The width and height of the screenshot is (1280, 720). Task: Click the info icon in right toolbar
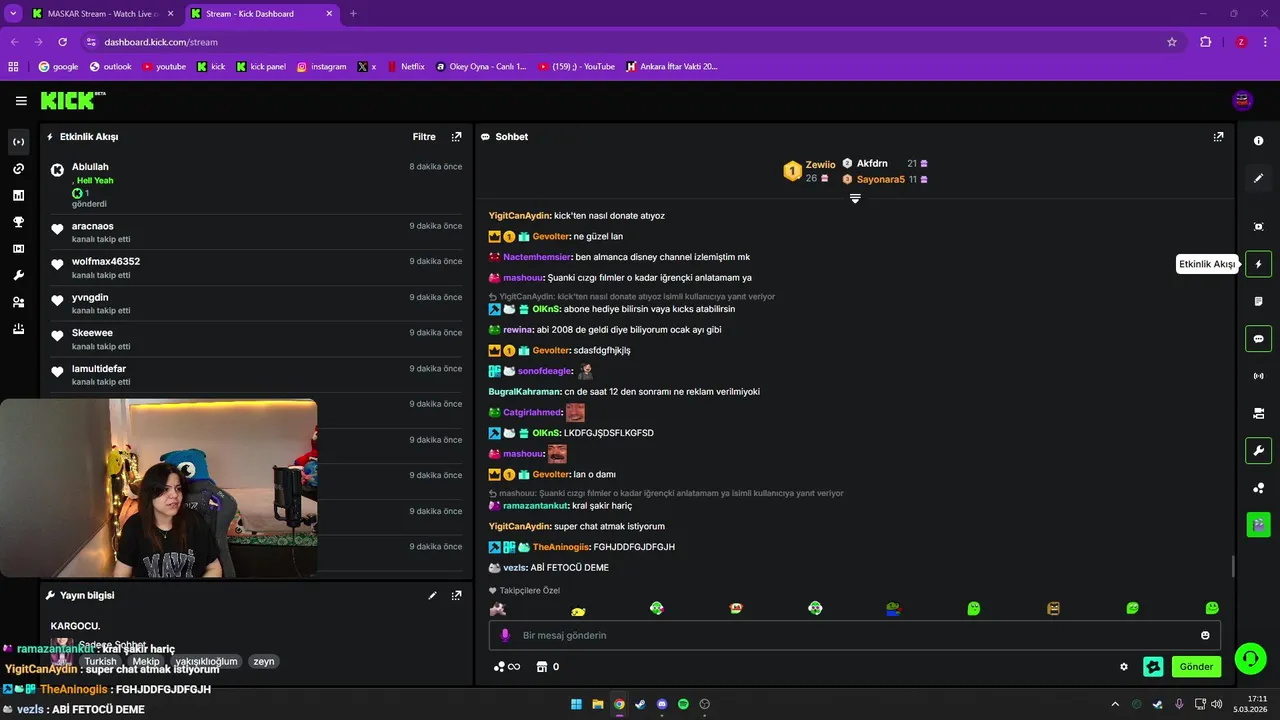(1258, 141)
